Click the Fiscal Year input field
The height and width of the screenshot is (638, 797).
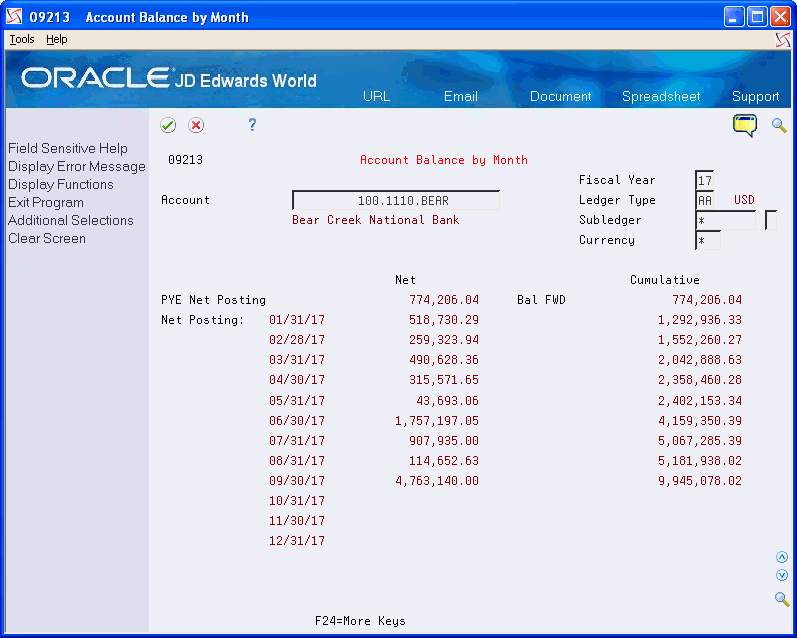click(x=704, y=180)
